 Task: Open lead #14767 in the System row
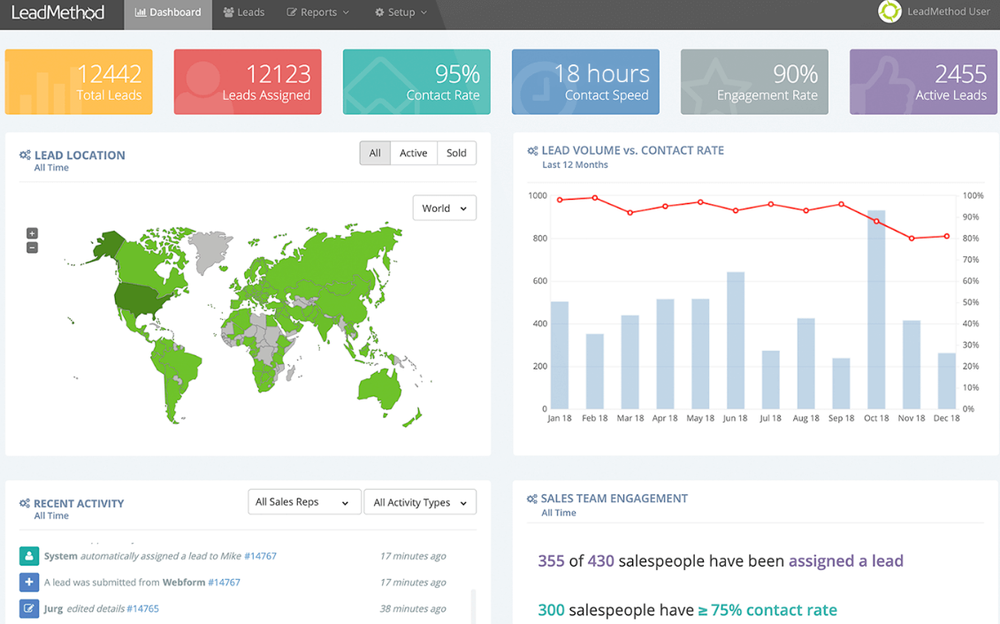[260, 556]
